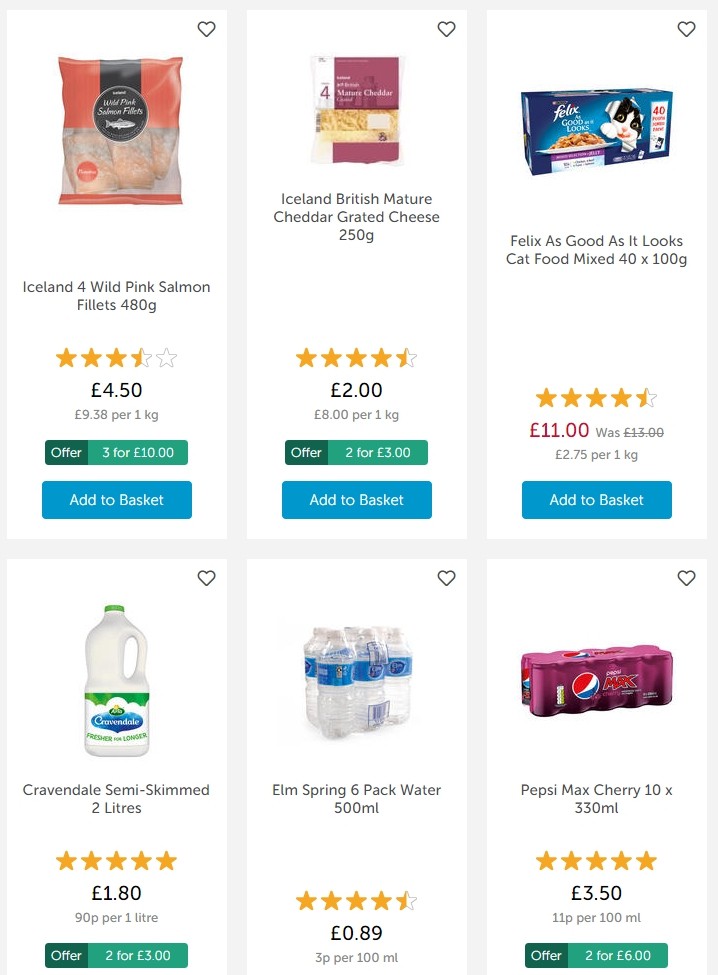718x975 pixels.
Task: Click the third star on Felix Cat Food rating
Action: click(x=597, y=397)
